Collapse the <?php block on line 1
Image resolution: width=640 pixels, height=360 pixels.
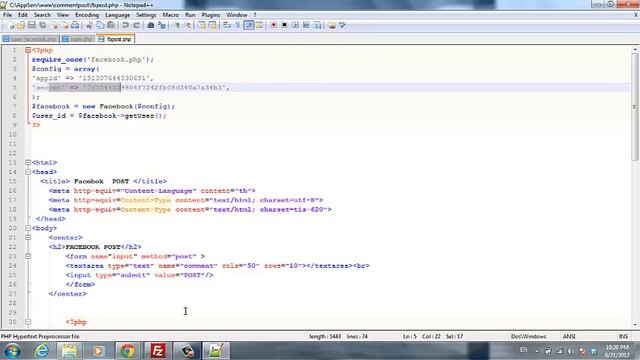coord(28,50)
